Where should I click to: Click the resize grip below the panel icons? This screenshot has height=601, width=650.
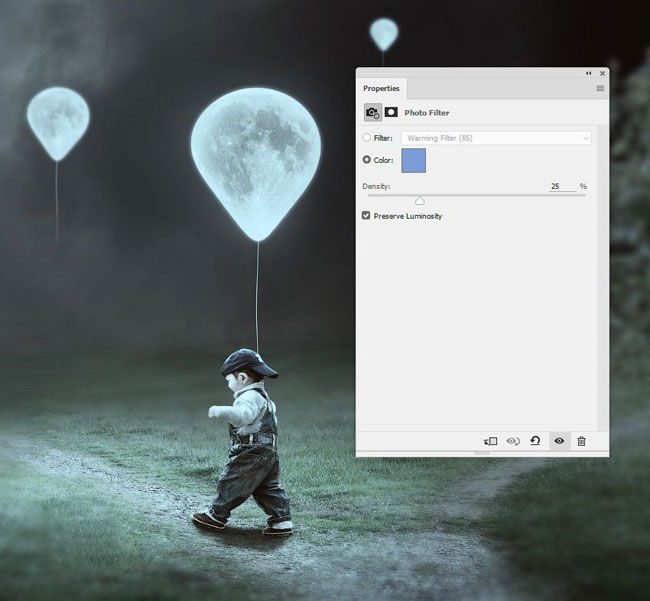482,453
